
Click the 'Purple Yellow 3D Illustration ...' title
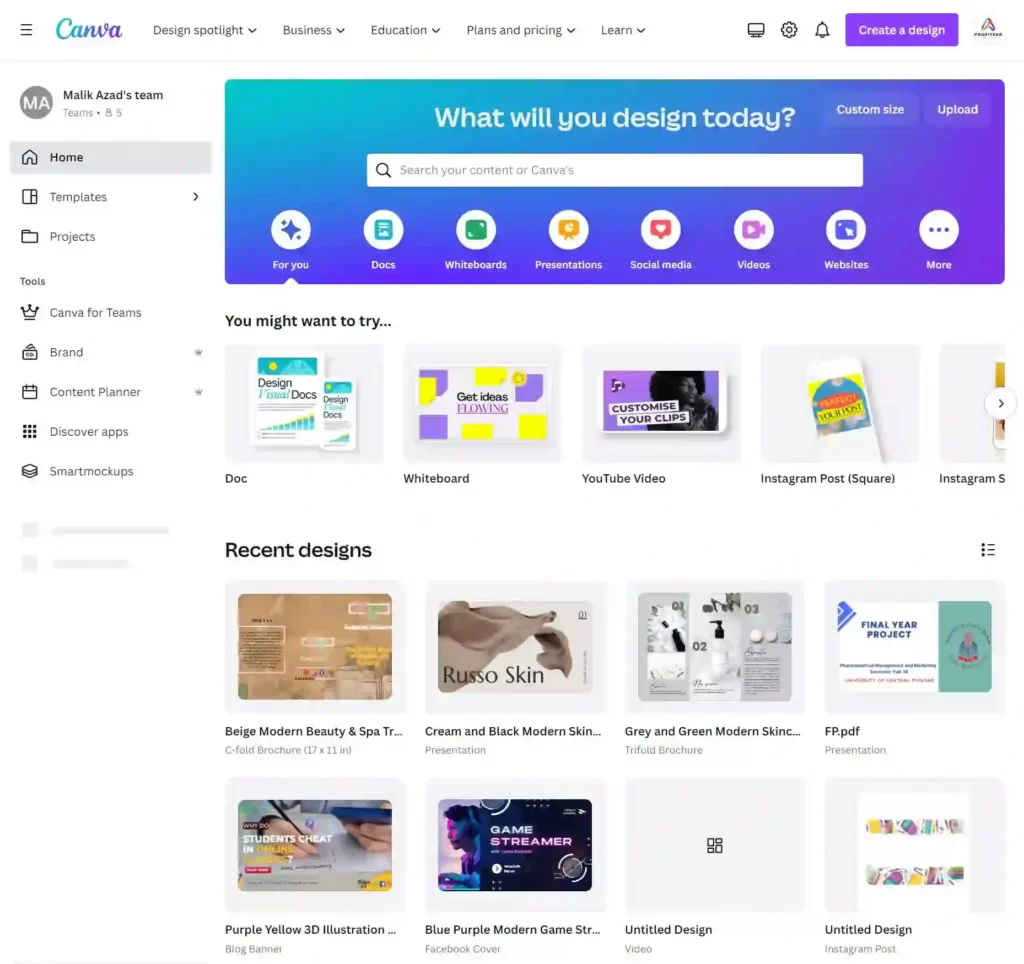(x=310, y=929)
